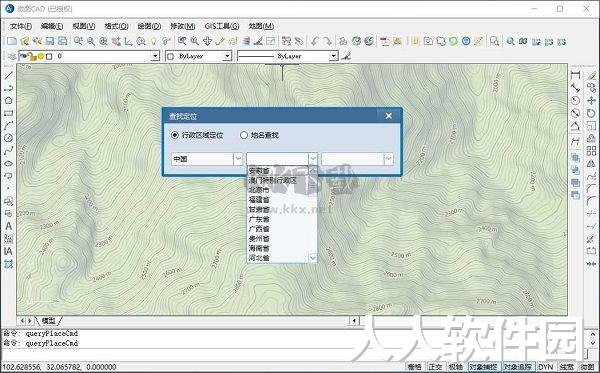Open the ByLayer color dropdown
The height and width of the screenshot is (373, 600).
coord(227,56)
